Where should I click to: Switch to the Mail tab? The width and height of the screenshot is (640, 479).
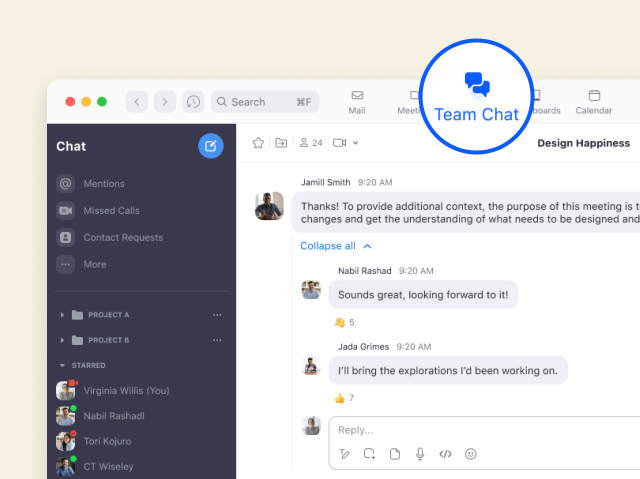coord(357,102)
